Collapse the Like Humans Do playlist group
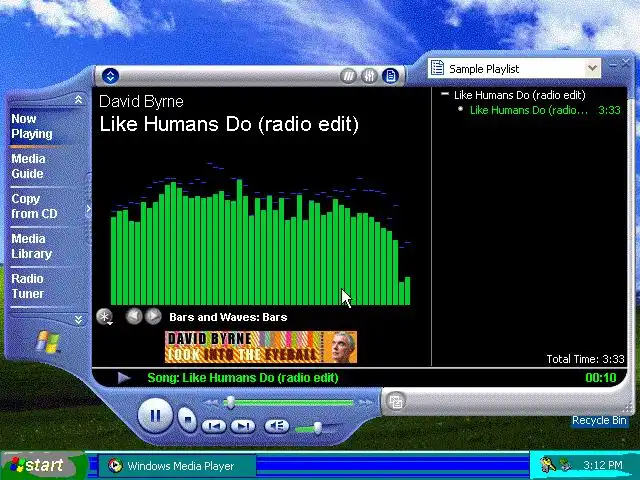Viewport: 640px width, 480px height. tap(445, 94)
